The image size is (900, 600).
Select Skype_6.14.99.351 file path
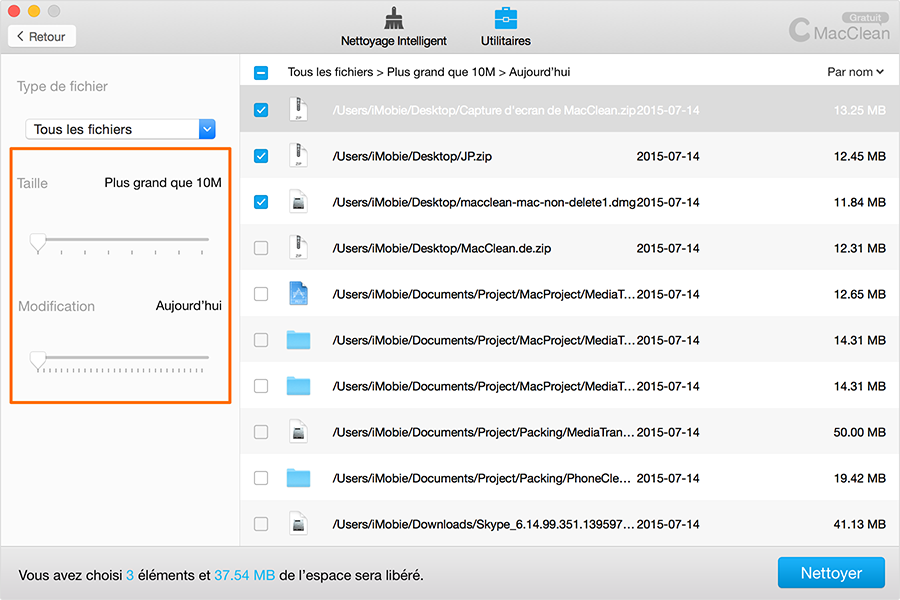click(483, 524)
